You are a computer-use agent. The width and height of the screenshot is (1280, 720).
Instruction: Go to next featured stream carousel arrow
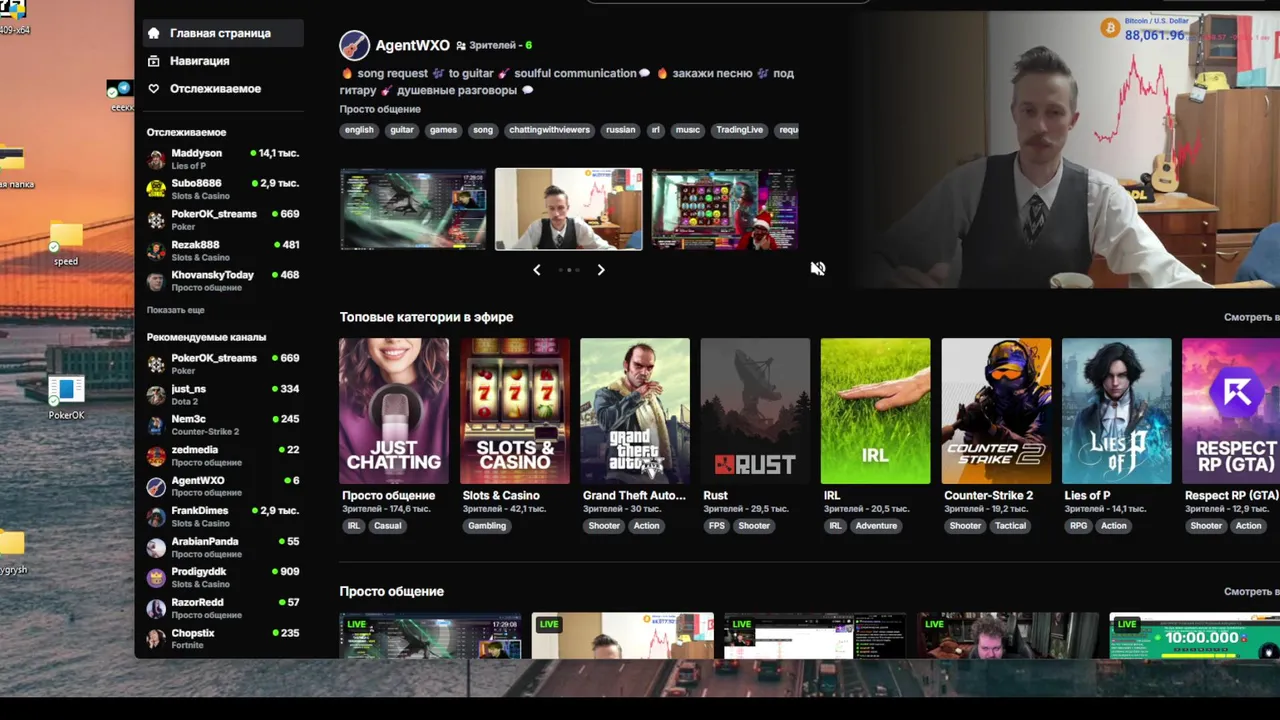[x=601, y=270]
